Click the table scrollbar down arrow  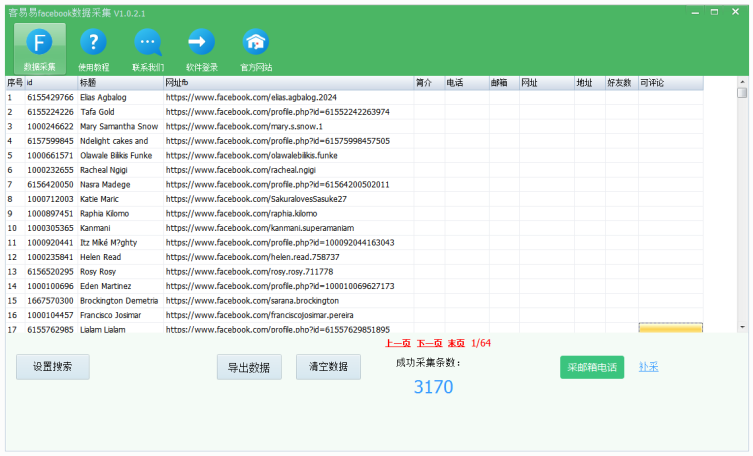pyautogui.click(x=742, y=327)
